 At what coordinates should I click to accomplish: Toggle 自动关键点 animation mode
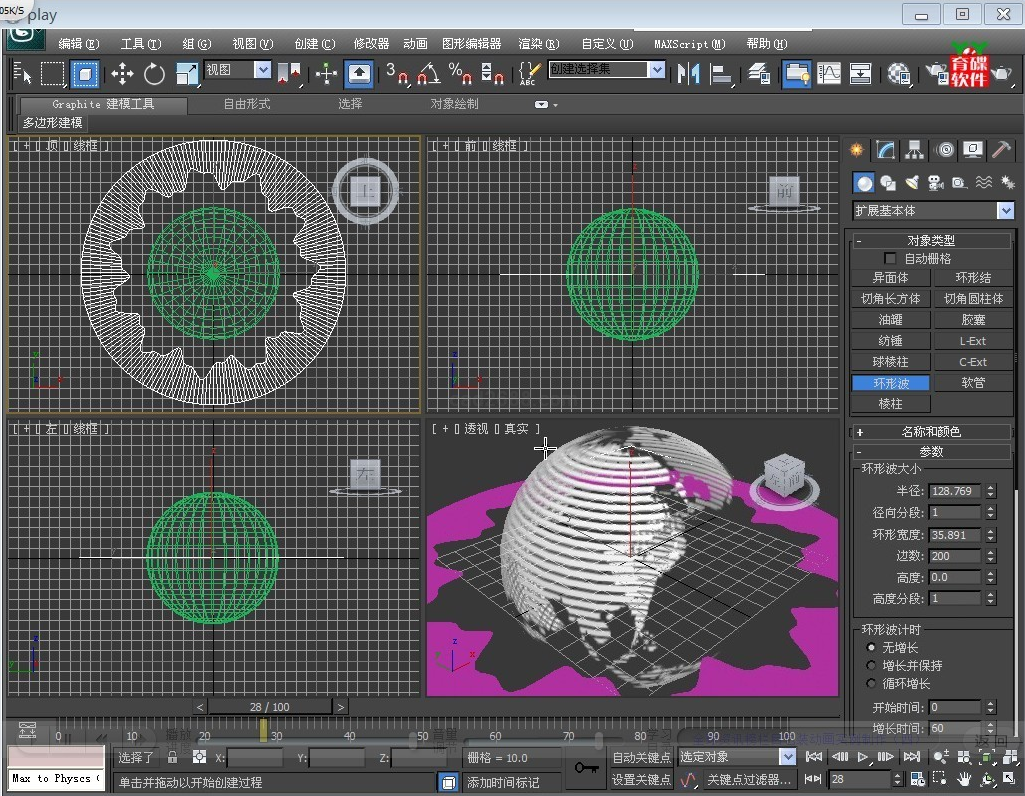tap(641, 758)
